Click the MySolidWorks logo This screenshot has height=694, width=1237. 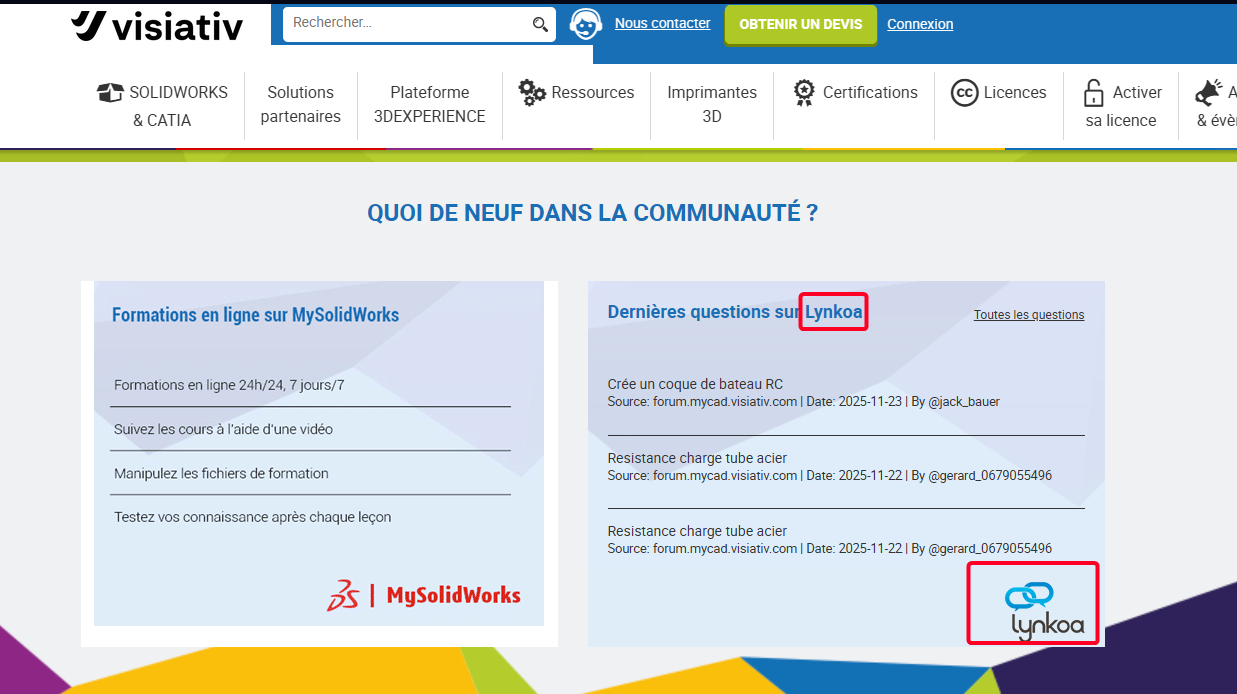[424, 595]
